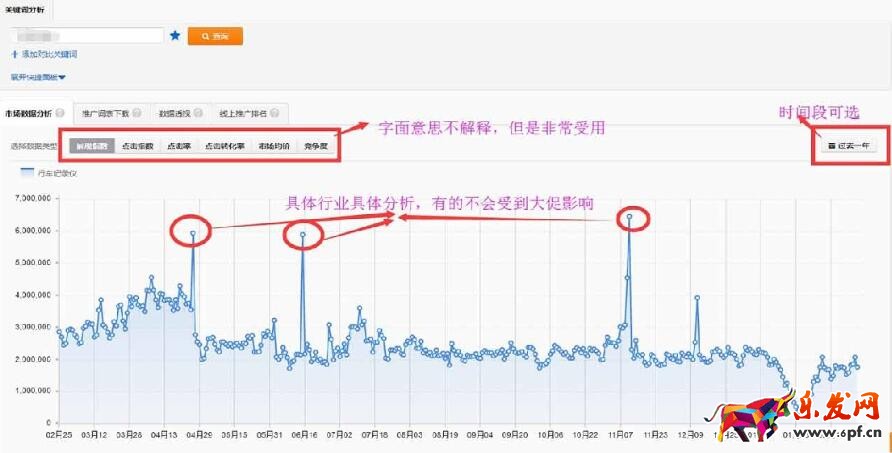Click help icon beside 推广词表下载 tab
The height and width of the screenshot is (453, 892).
(136, 113)
